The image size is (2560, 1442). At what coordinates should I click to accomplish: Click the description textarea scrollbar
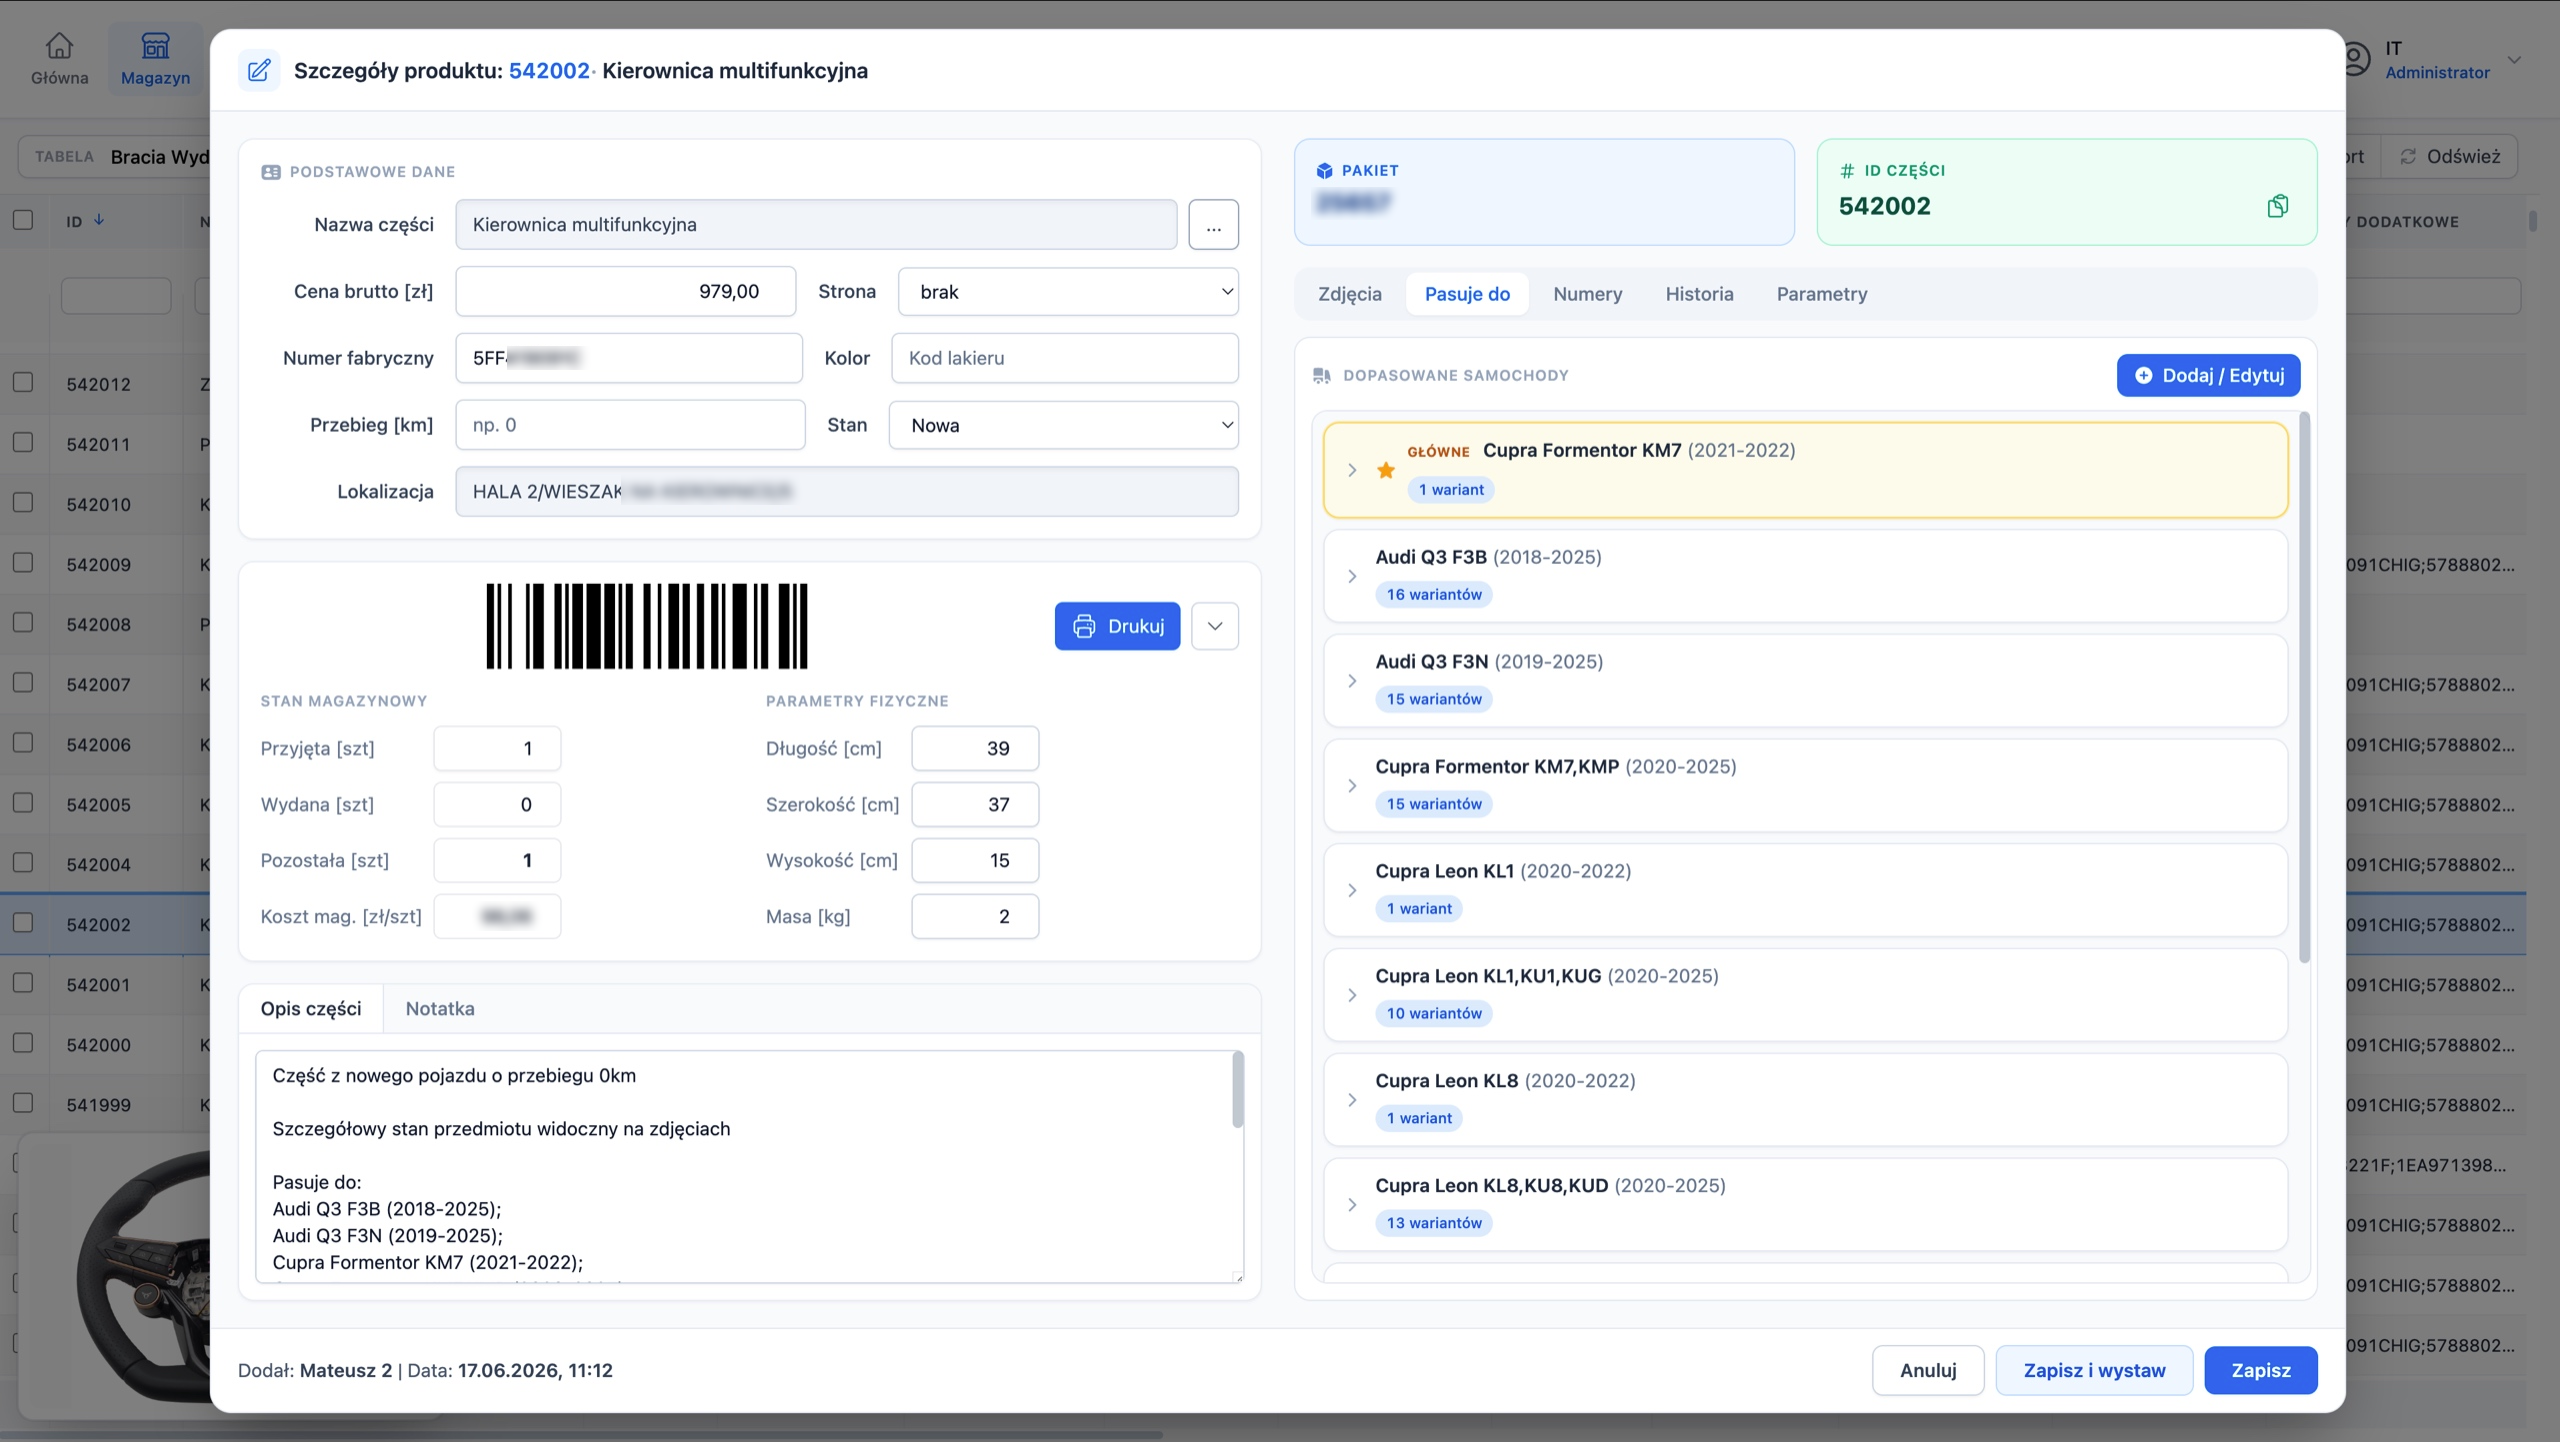pyautogui.click(x=1237, y=1090)
